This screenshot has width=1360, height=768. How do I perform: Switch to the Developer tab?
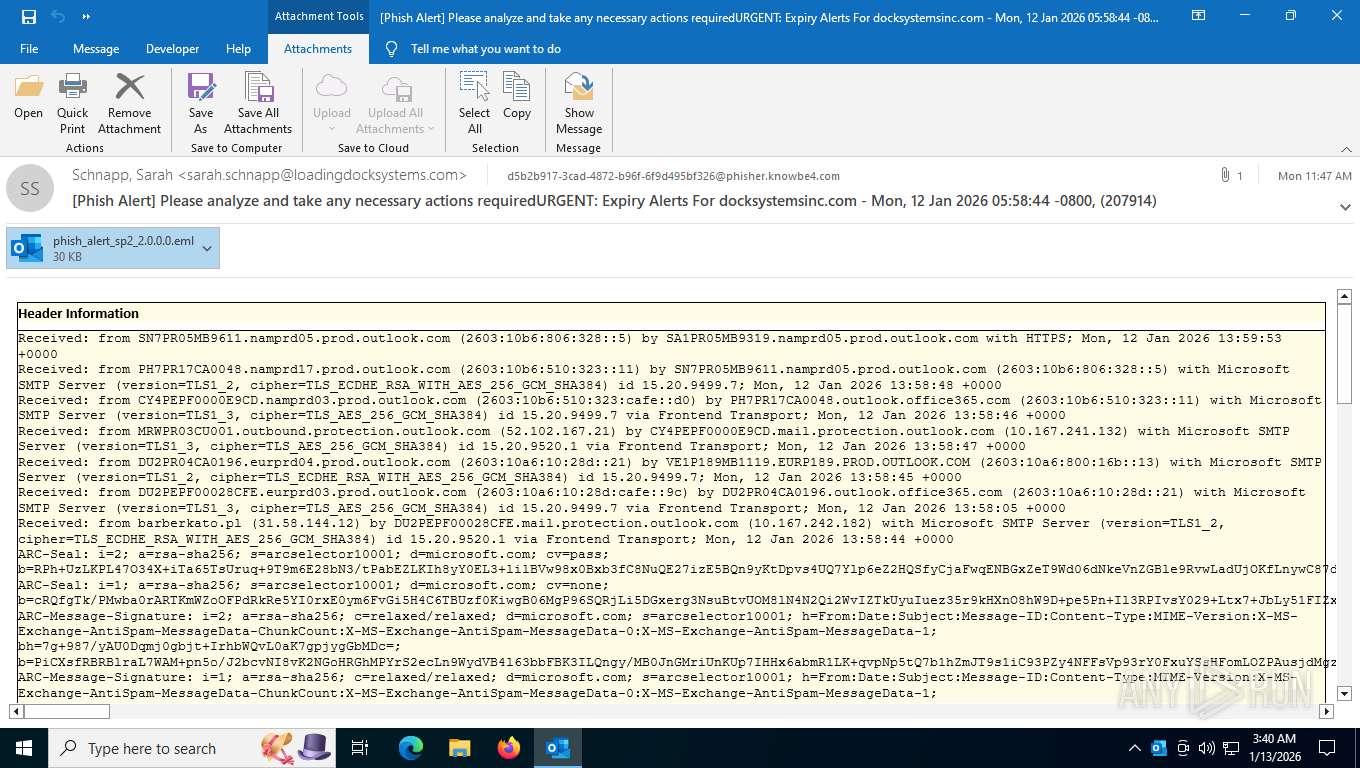tap(172, 48)
